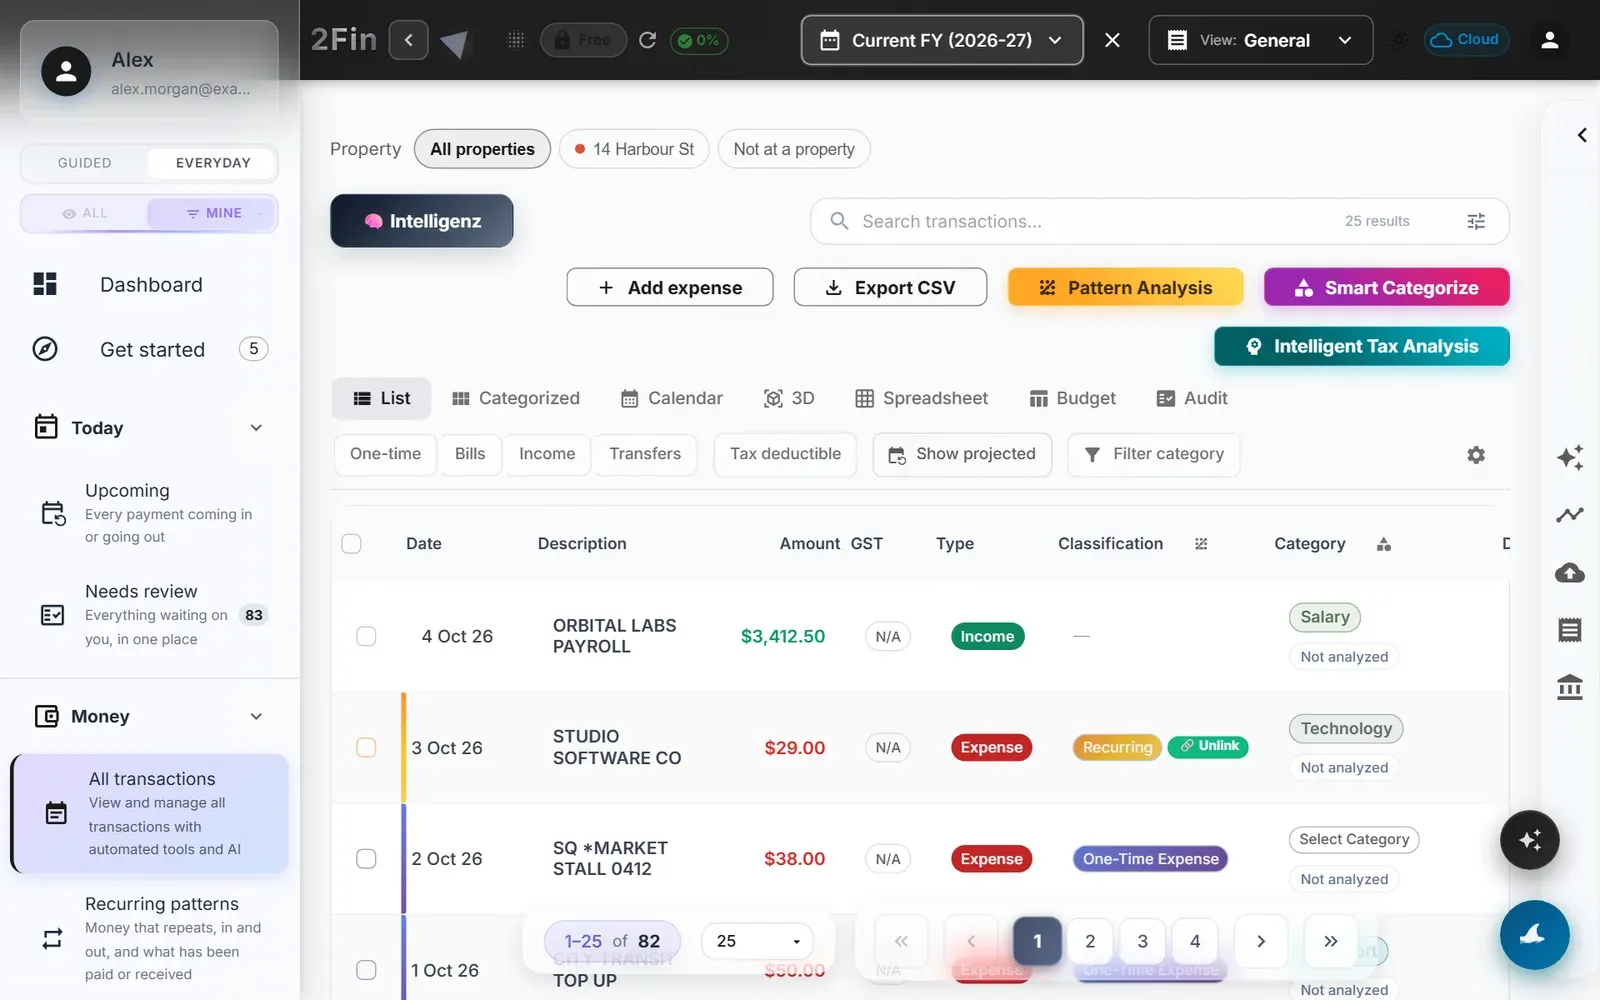Go to page 2 of transactions
The width and height of the screenshot is (1600, 1000).
[1090, 941]
